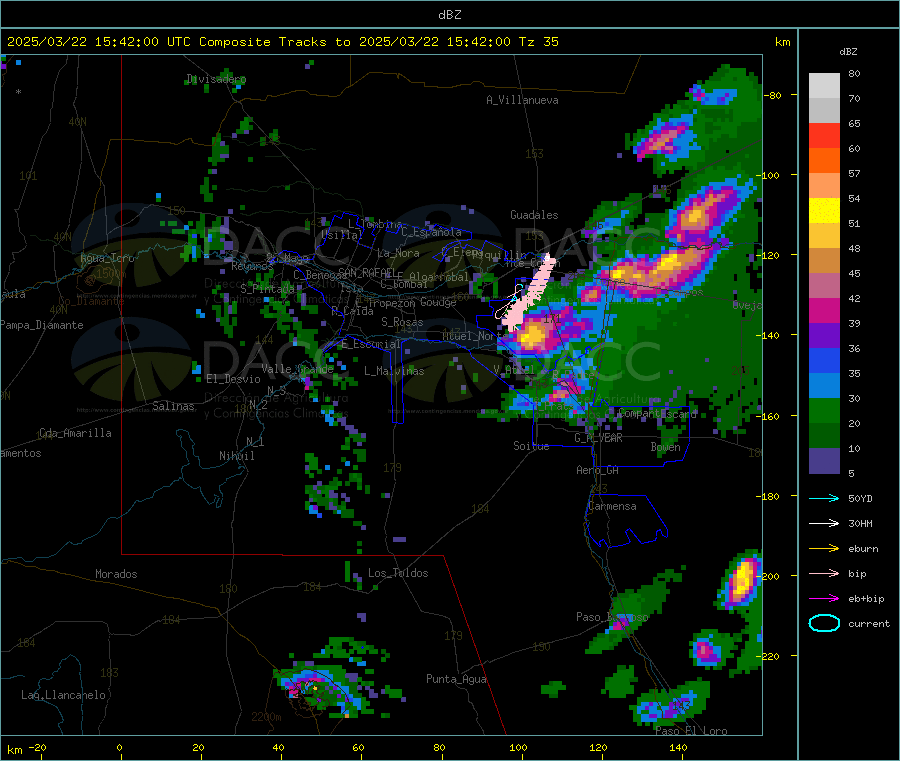Click the El_Desvio place label
900x761 pixels.
pos(234,379)
